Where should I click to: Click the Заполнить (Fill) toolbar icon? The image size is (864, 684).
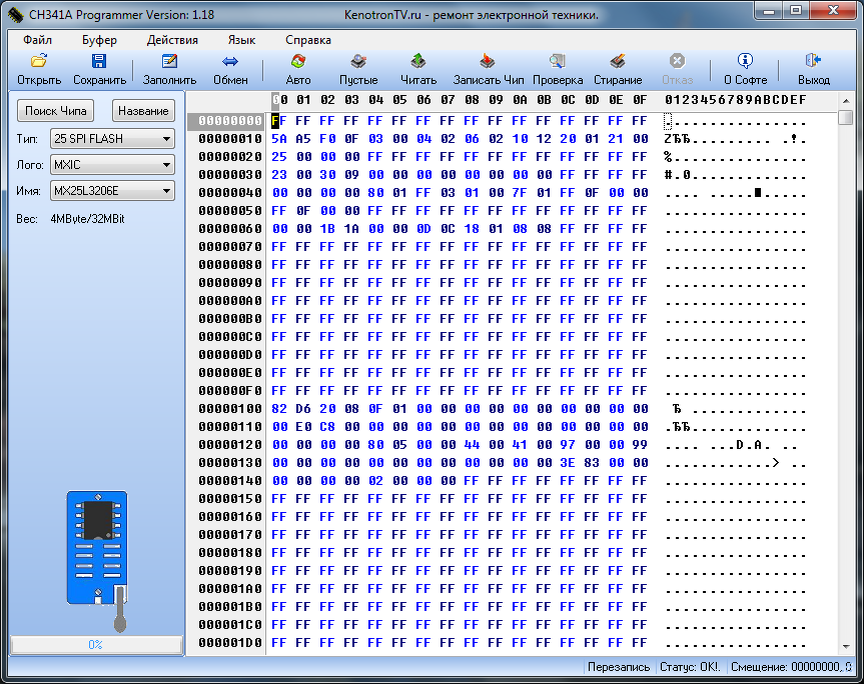(169, 61)
